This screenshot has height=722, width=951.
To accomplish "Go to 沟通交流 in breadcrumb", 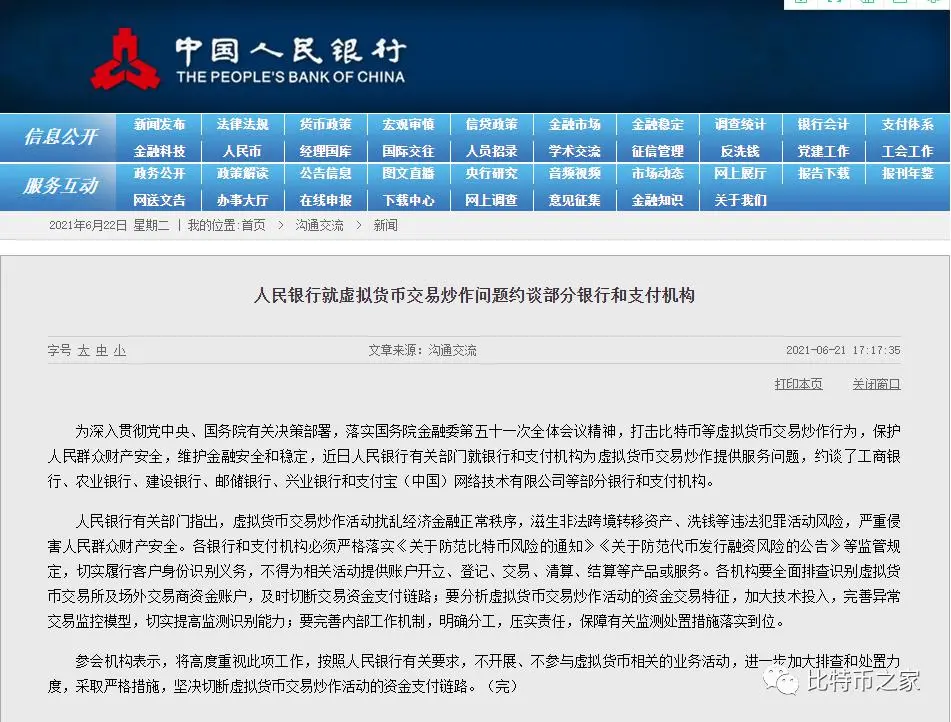I will (319, 226).
